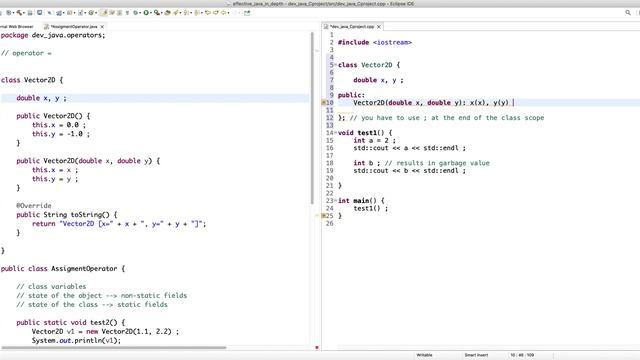This screenshot has height=360, width=640.
Task: Click the Debug bug toolbar icon
Action: coord(136,13)
